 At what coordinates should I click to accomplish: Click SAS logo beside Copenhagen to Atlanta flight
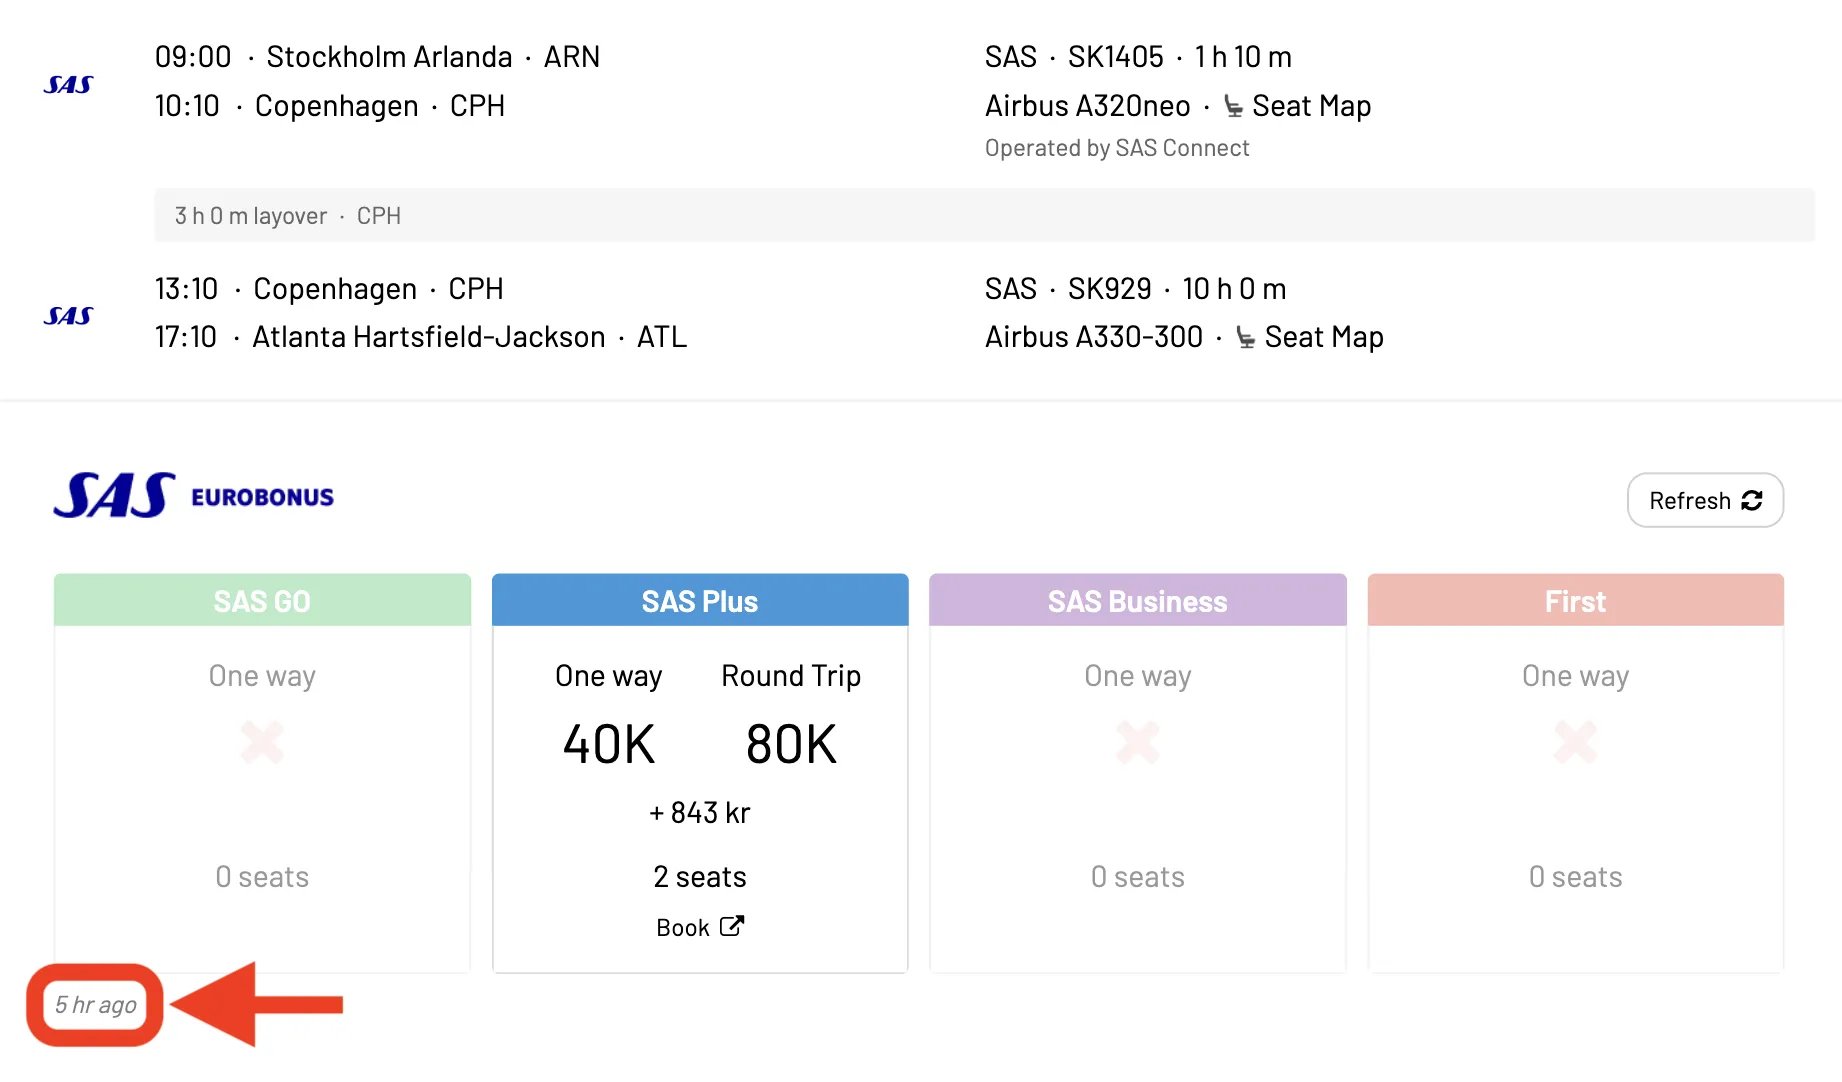click(69, 316)
